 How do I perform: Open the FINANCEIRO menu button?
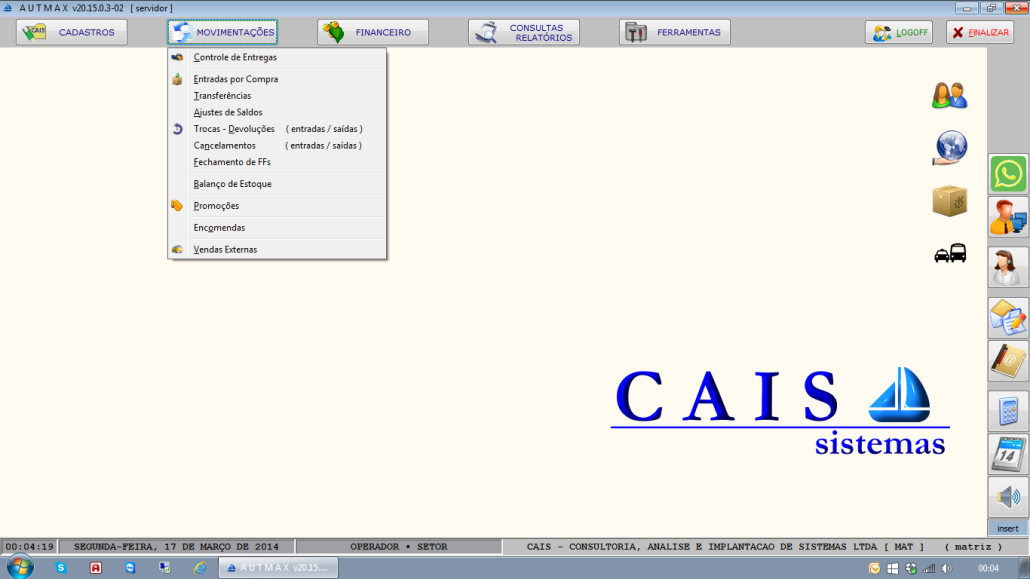pyautogui.click(x=372, y=32)
